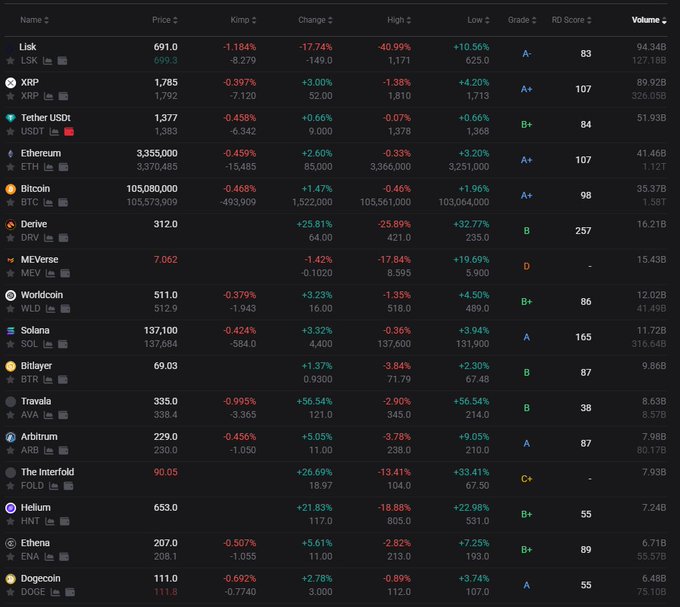This screenshot has width=680, height=607.
Task: Click the Bitcoin logo icon
Action: pyautogui.click(x=10, y=189)
